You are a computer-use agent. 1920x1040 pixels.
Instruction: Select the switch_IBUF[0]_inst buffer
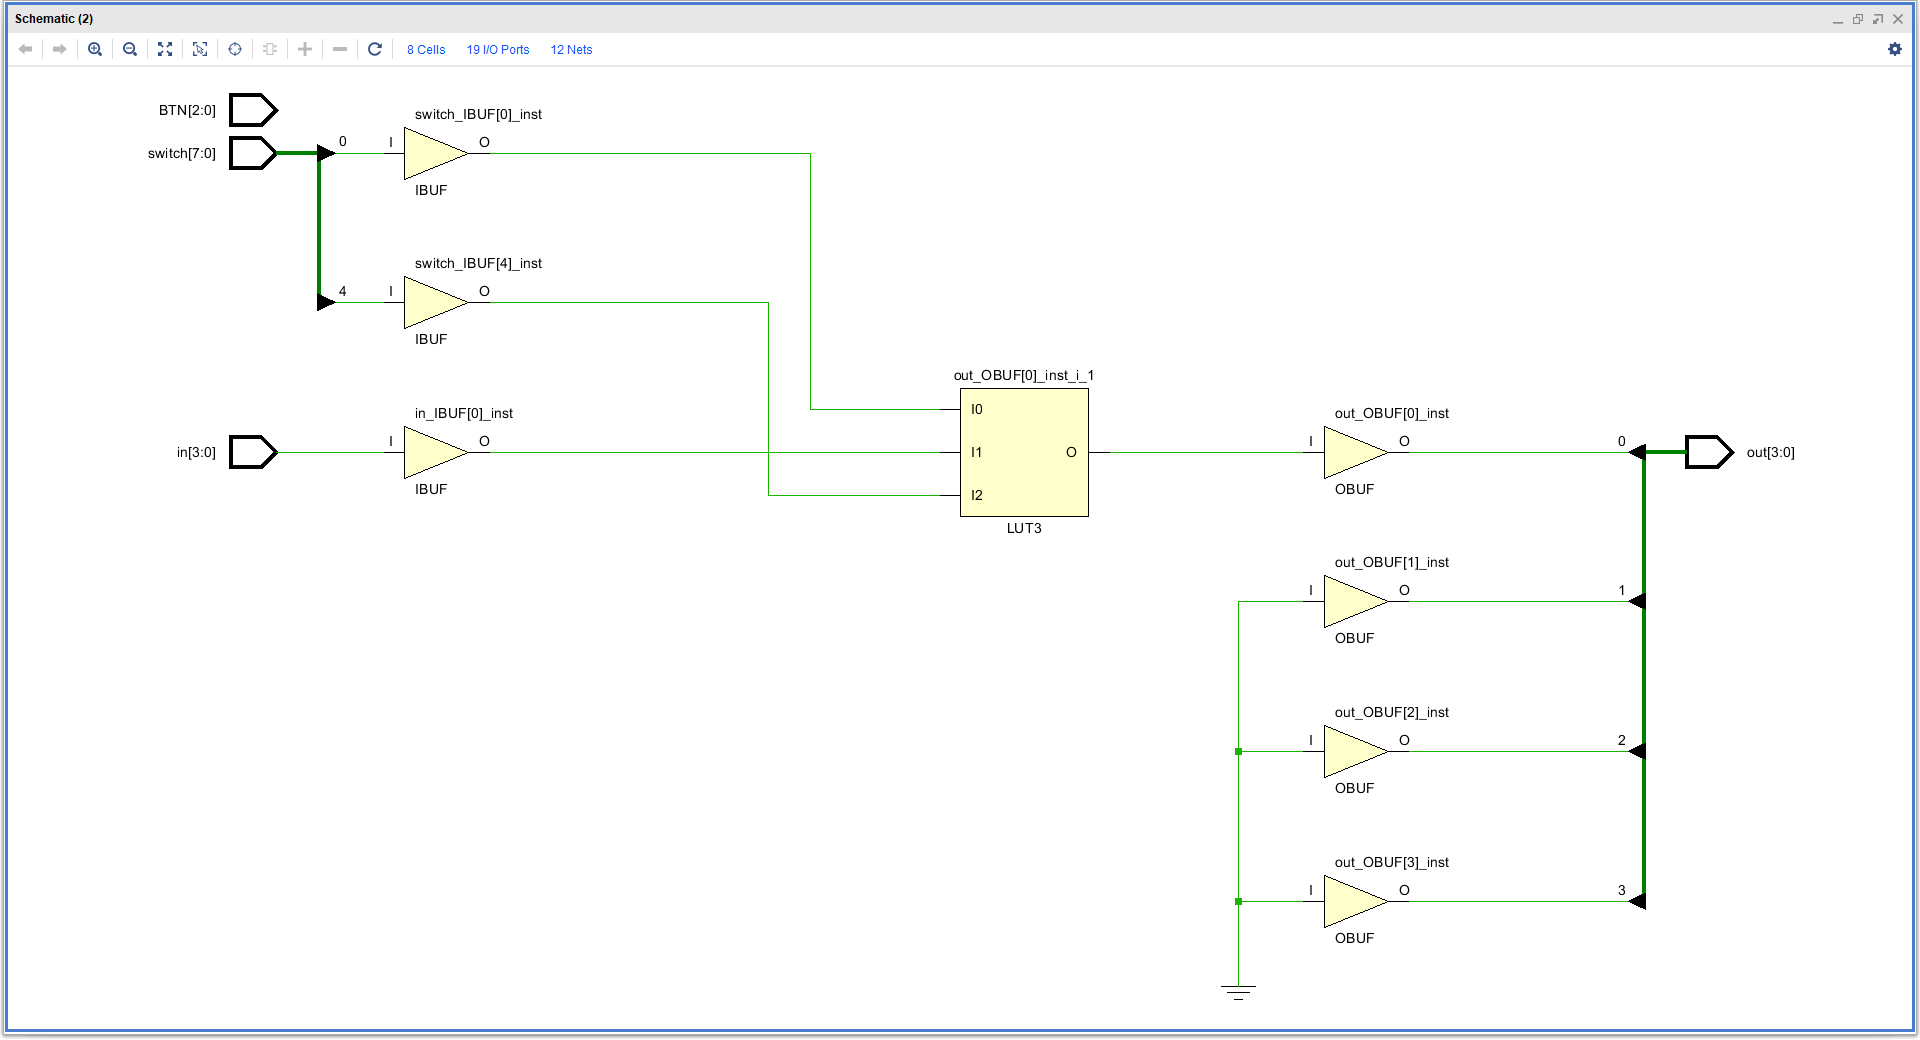tap(435, 153)
